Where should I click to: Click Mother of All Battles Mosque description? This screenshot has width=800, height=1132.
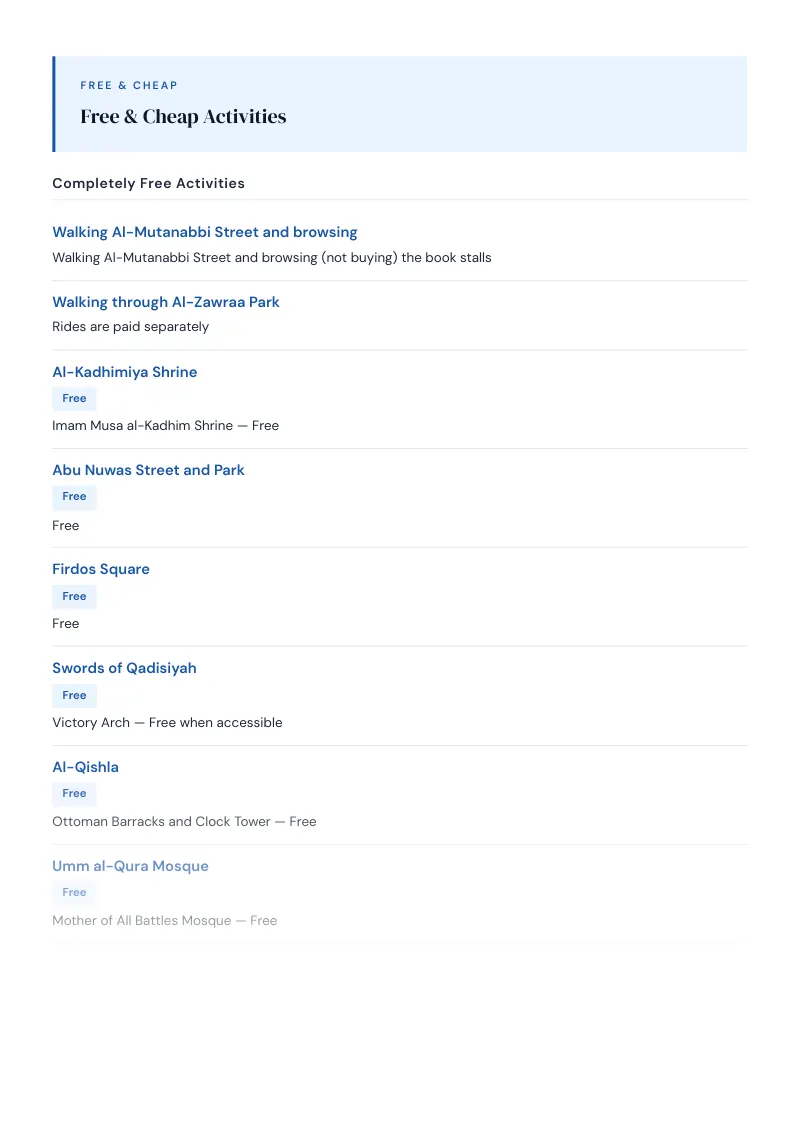165,920
